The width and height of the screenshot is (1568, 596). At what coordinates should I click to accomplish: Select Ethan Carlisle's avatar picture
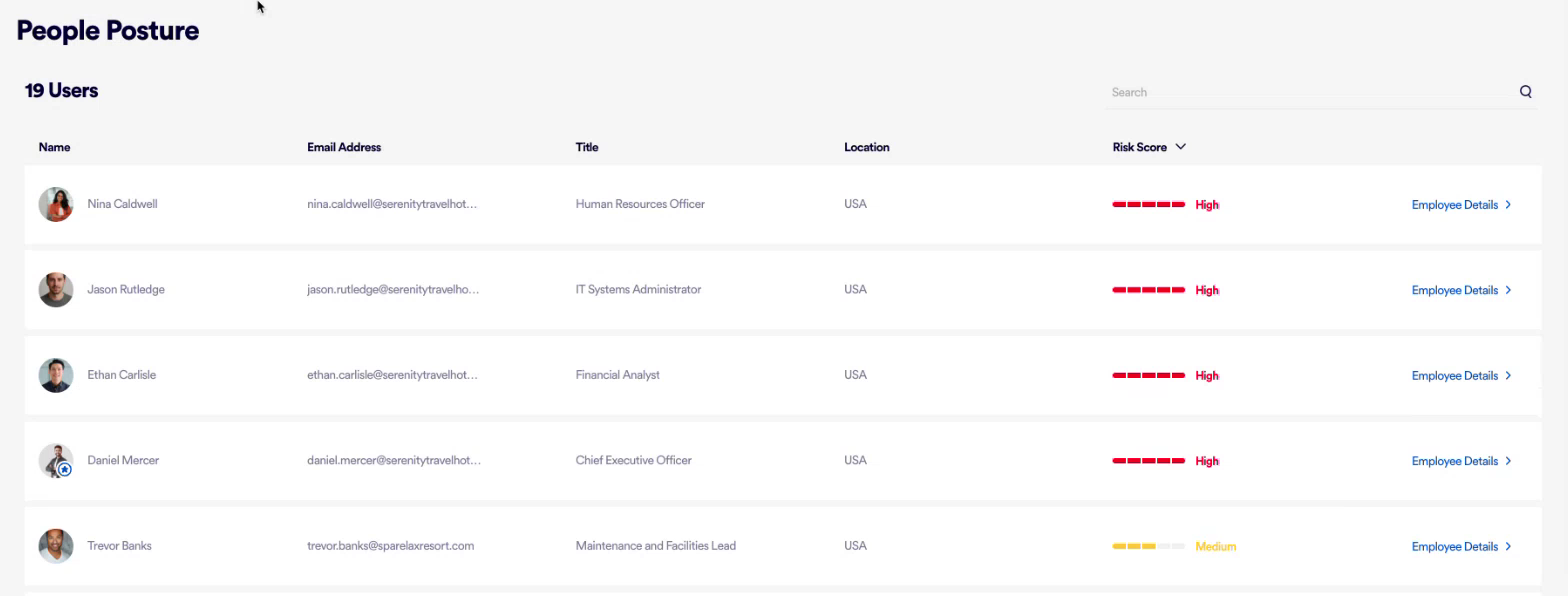coord(56,375)
